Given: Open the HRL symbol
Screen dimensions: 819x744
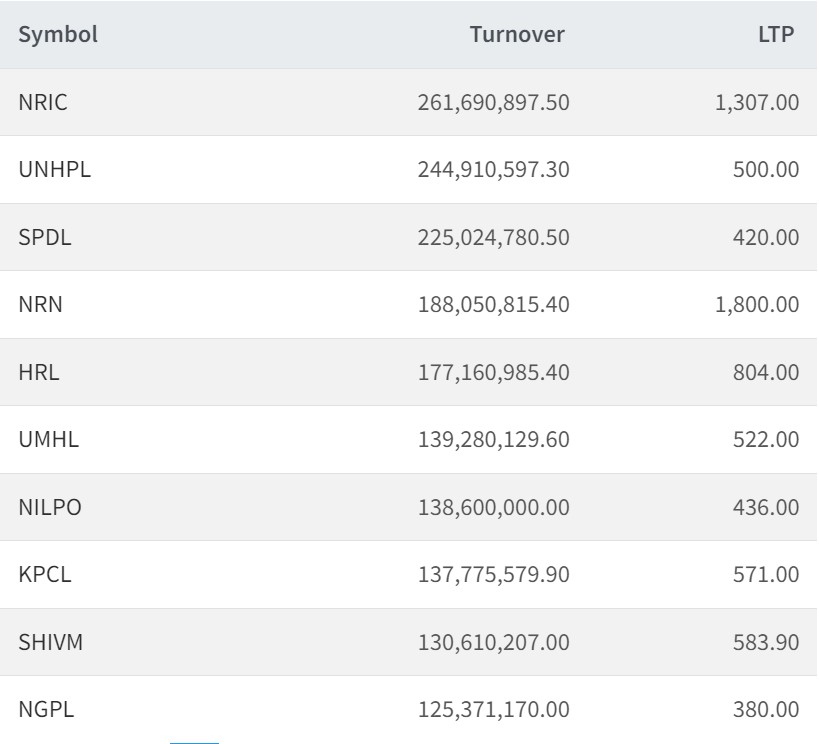Looking at the screenshot, I should [x=39, y=372].
